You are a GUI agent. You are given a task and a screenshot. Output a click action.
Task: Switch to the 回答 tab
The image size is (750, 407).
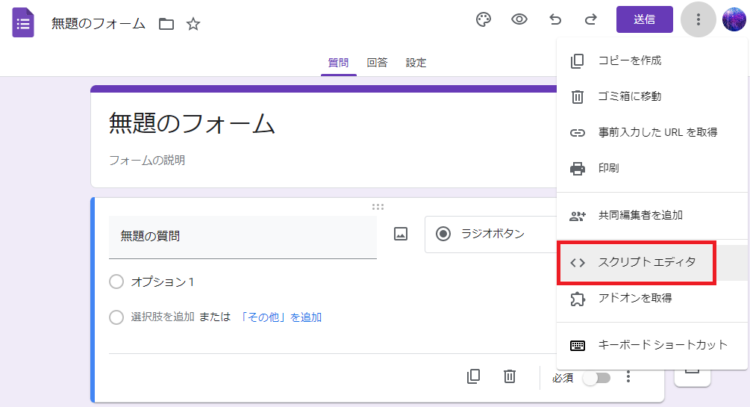coord(377,63)
